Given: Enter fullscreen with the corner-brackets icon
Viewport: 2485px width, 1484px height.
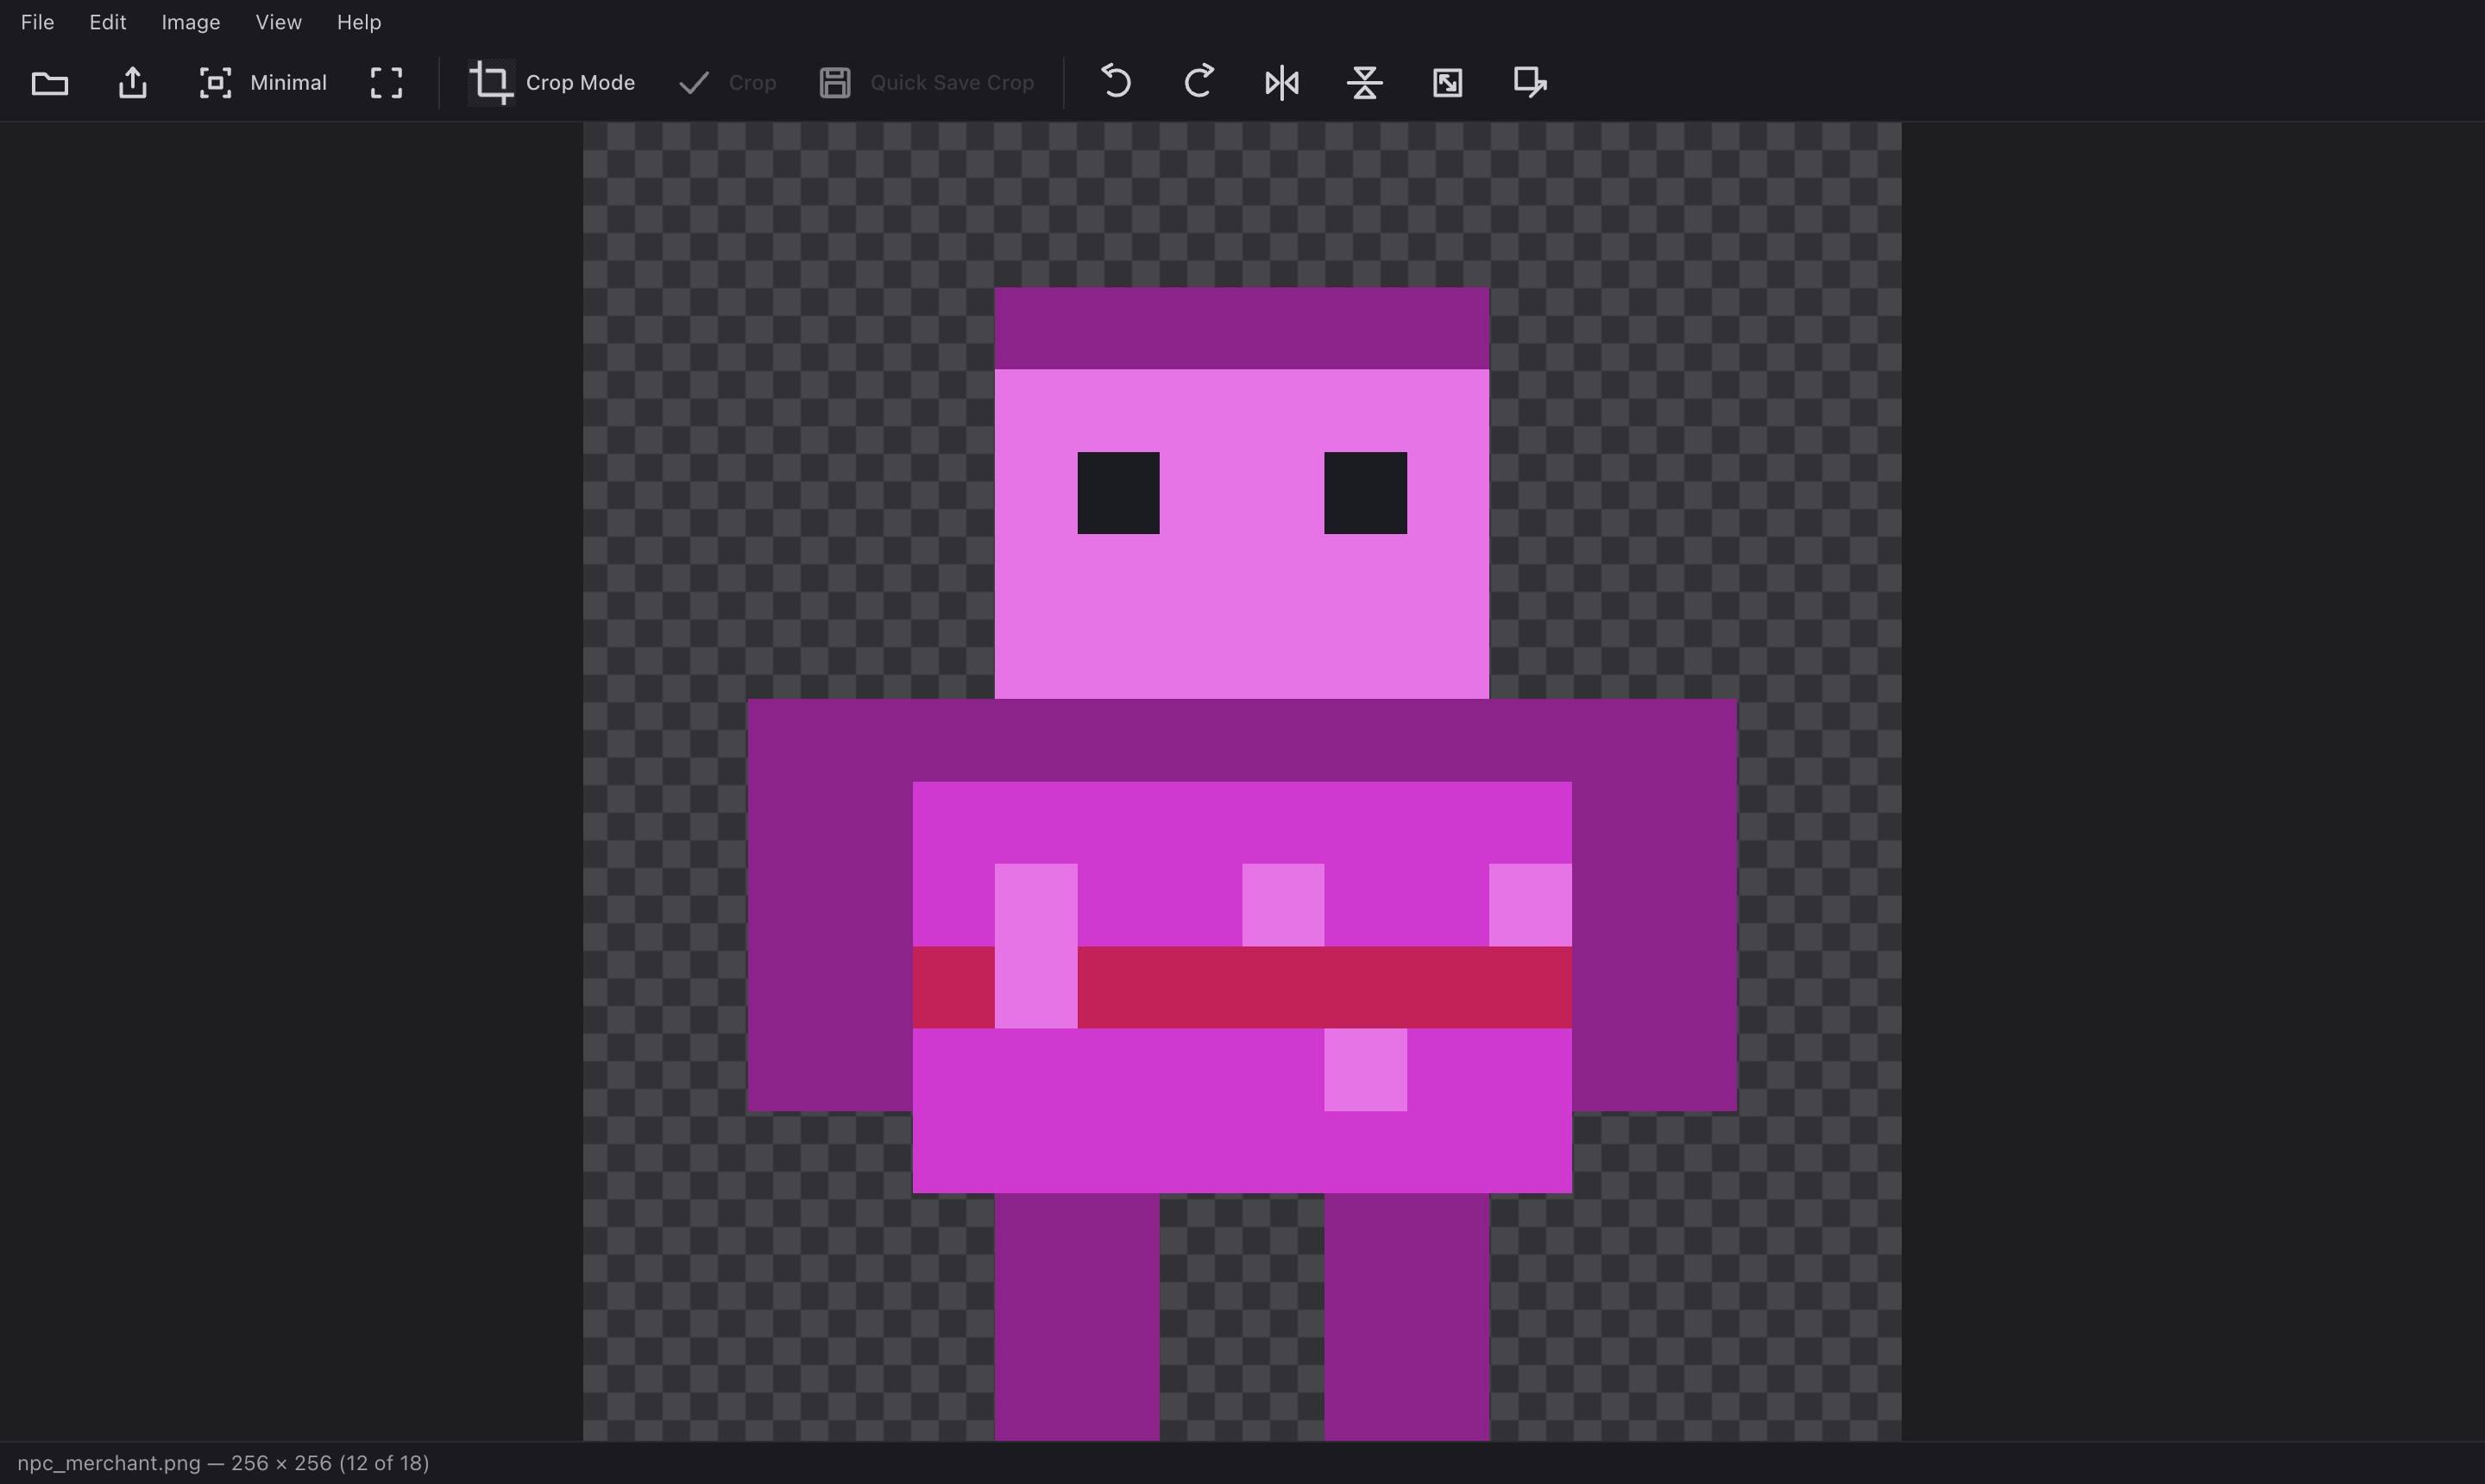Looking at the screenshot, I should (386, 82).
